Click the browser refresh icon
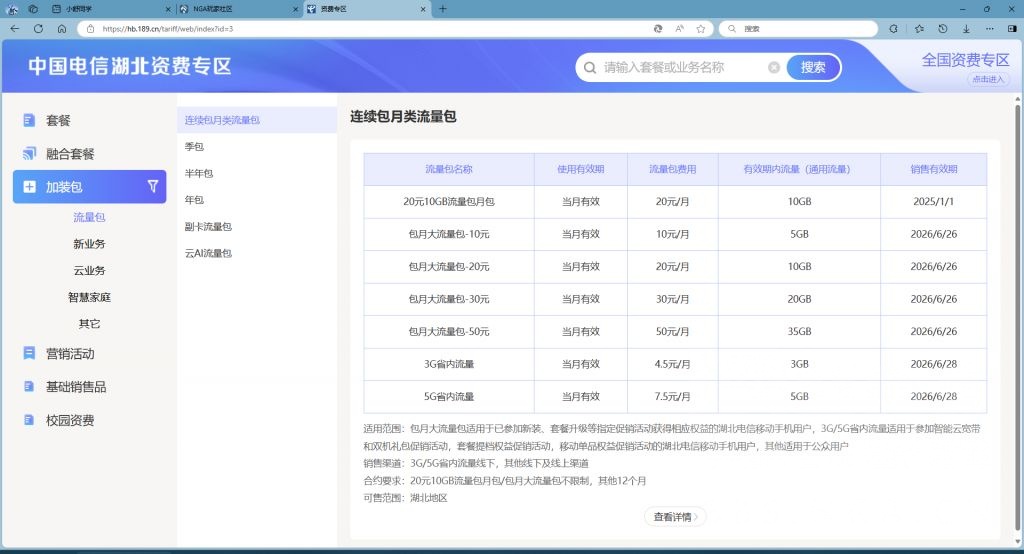 pyautogui.click(x=38, y=29)
